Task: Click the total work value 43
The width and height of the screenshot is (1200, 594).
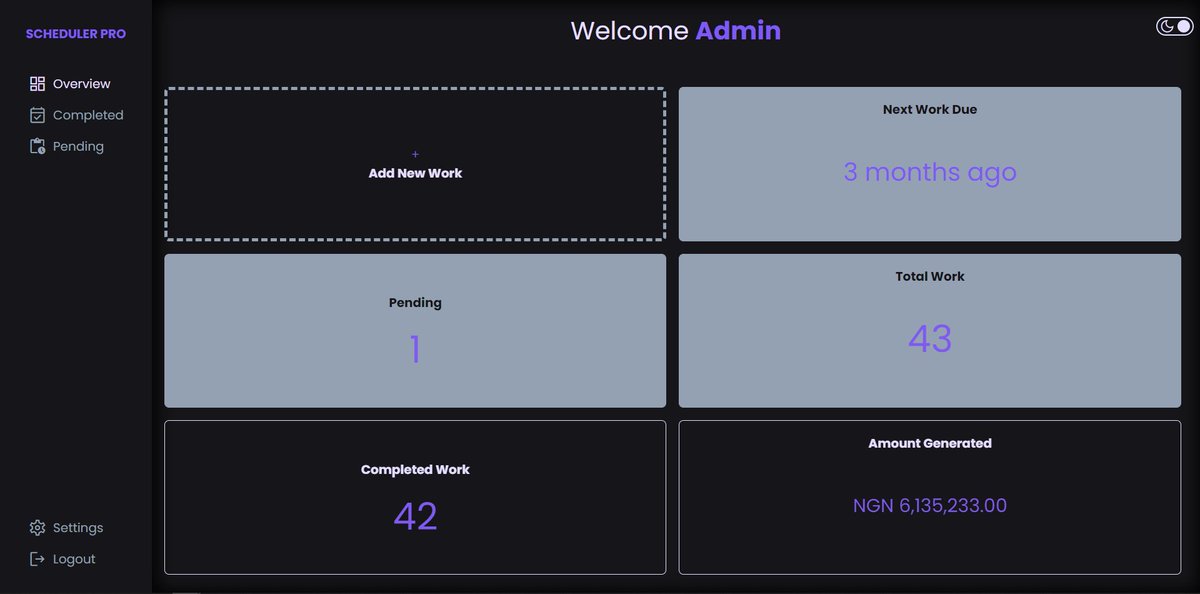Action: pos(930,339)
